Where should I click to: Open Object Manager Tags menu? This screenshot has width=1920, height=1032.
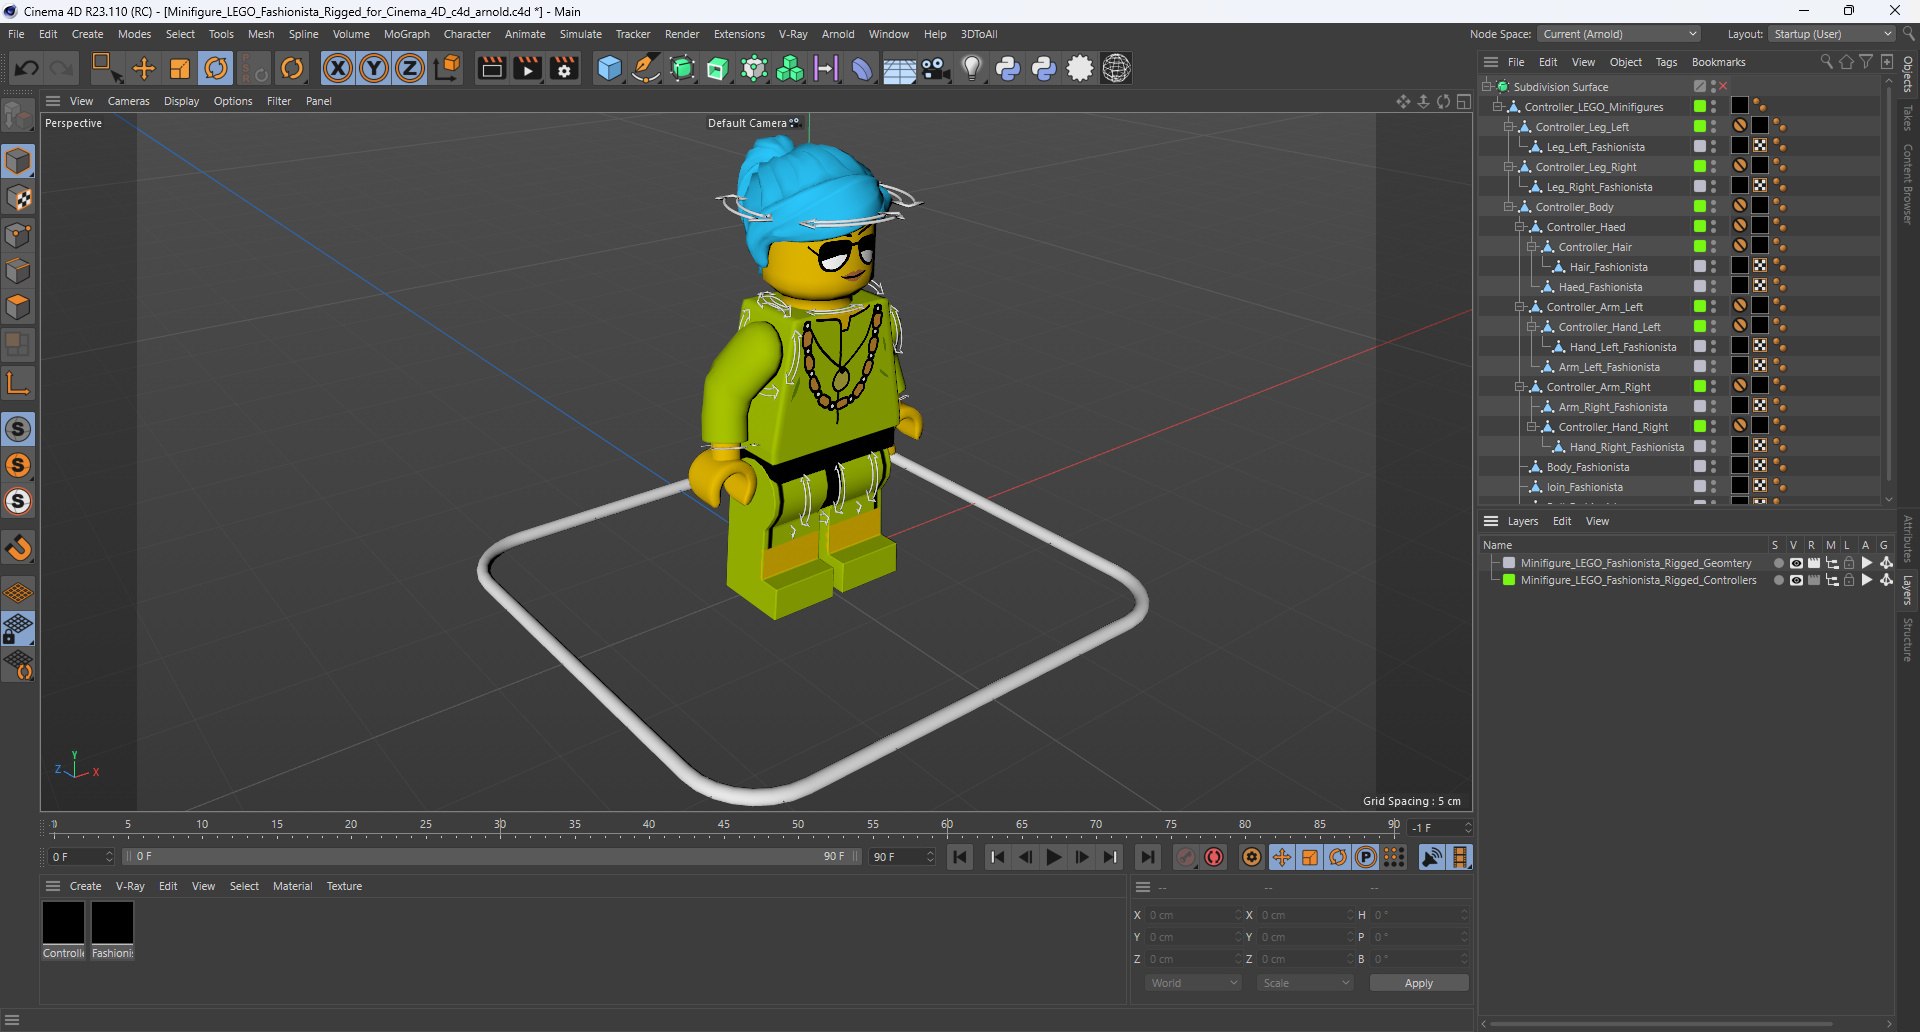click(1666, 62)
